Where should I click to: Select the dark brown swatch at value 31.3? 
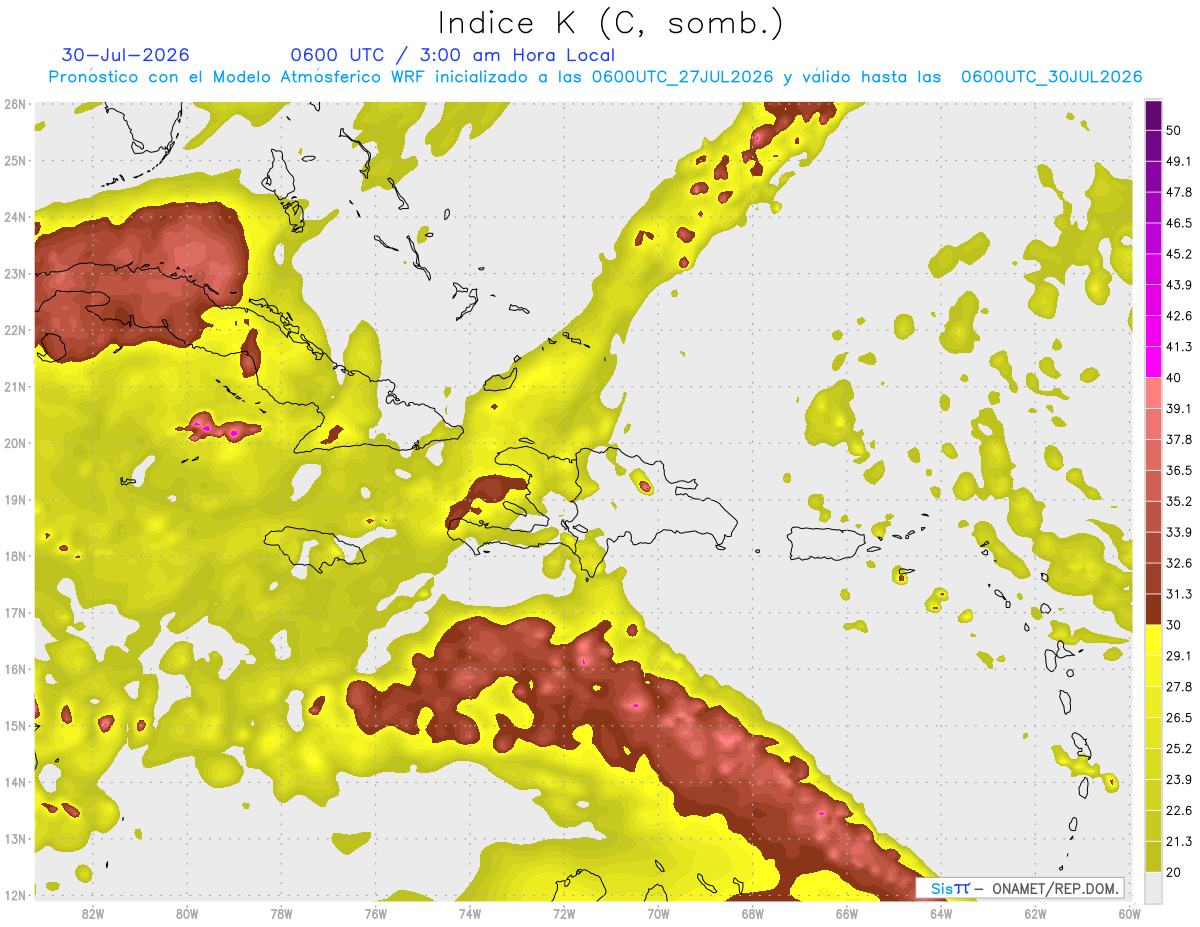point(1153,609)
